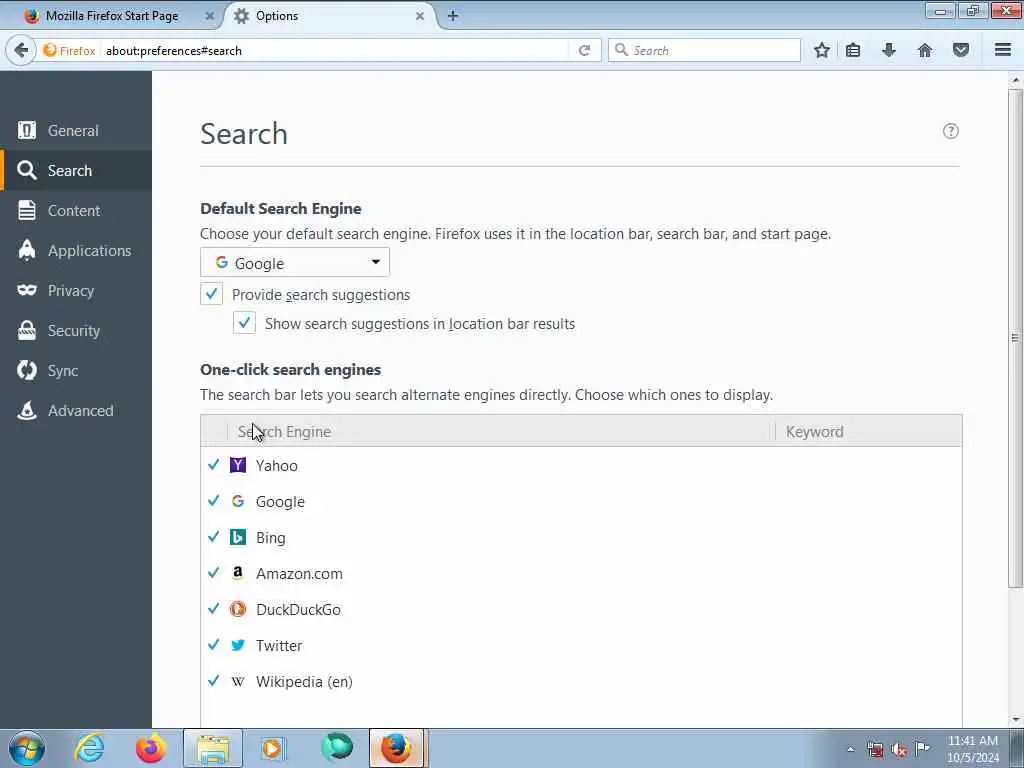
Task: Uncheck Google one-click search engine
Action: [214, 500]
